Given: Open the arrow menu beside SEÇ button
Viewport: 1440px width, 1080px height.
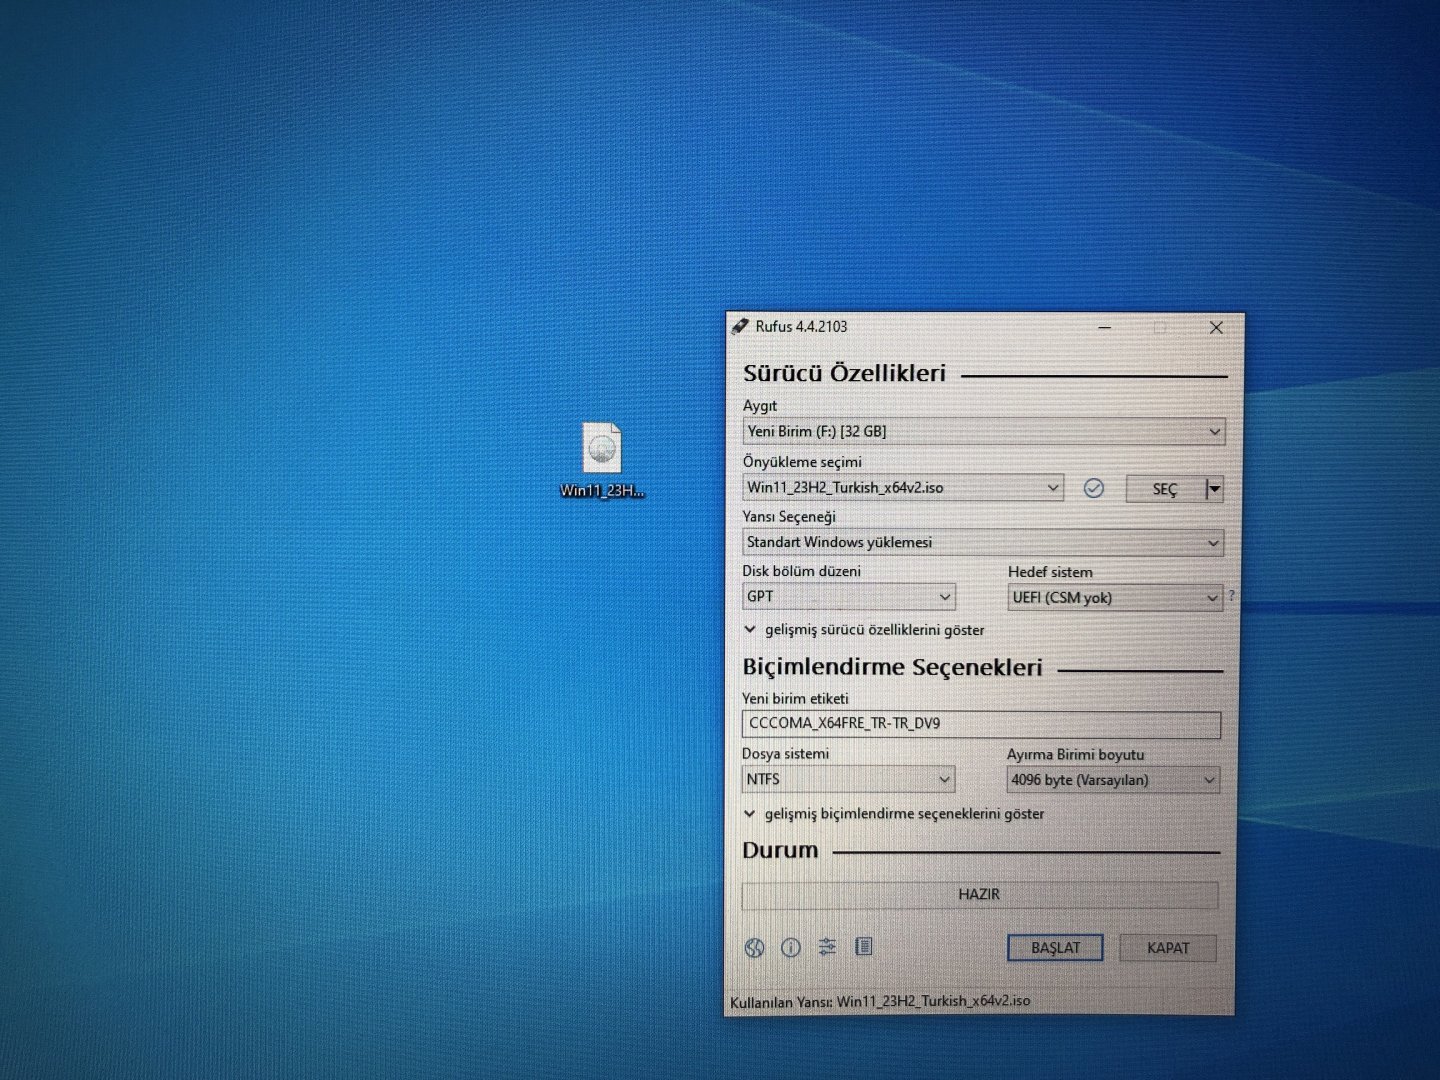Looking at the screenshot, I should tap(1214, 489).
